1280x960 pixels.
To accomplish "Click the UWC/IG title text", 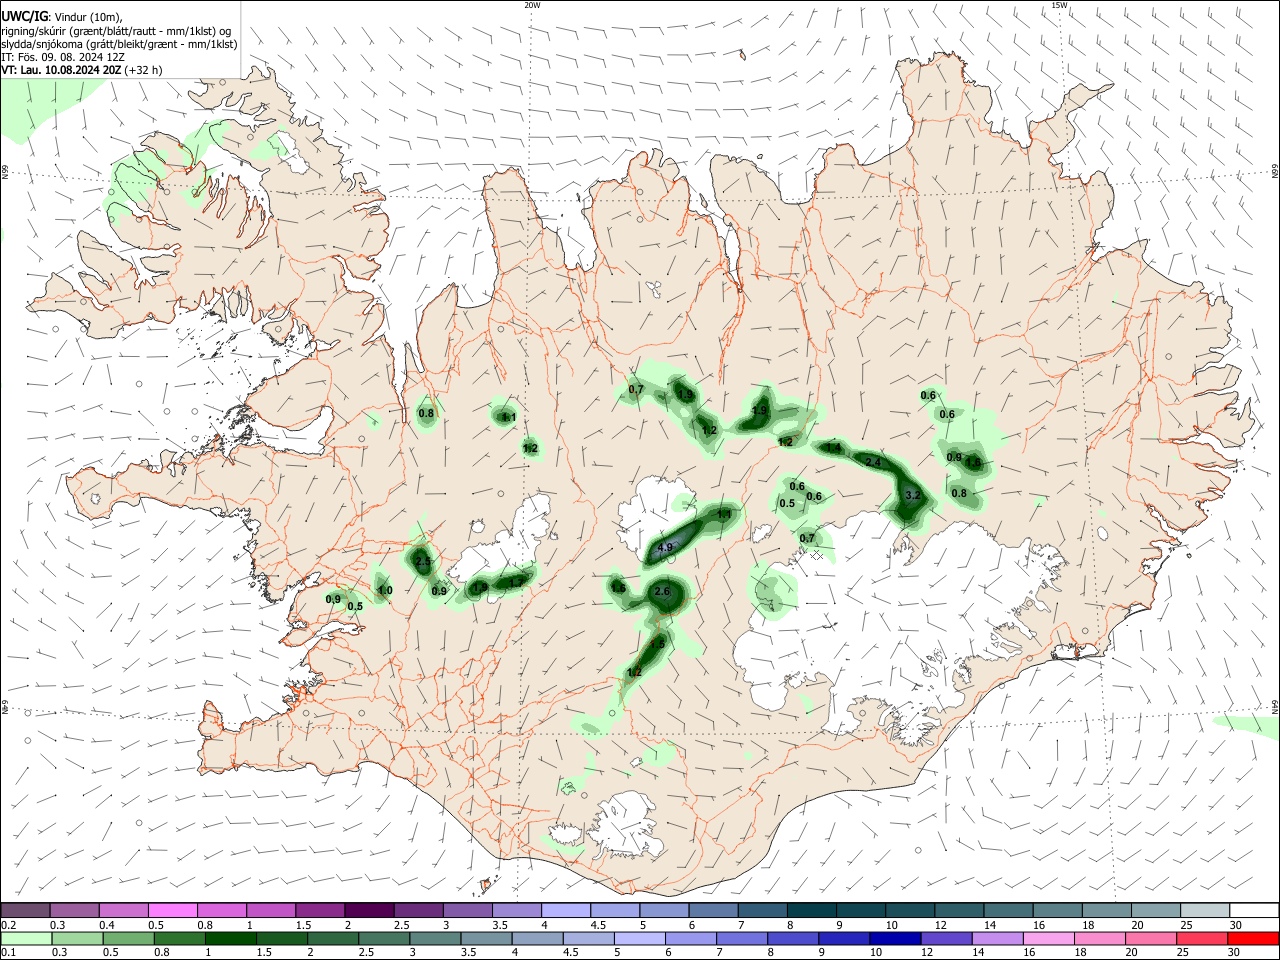I will pyautogui.click(x=23, y=15).
